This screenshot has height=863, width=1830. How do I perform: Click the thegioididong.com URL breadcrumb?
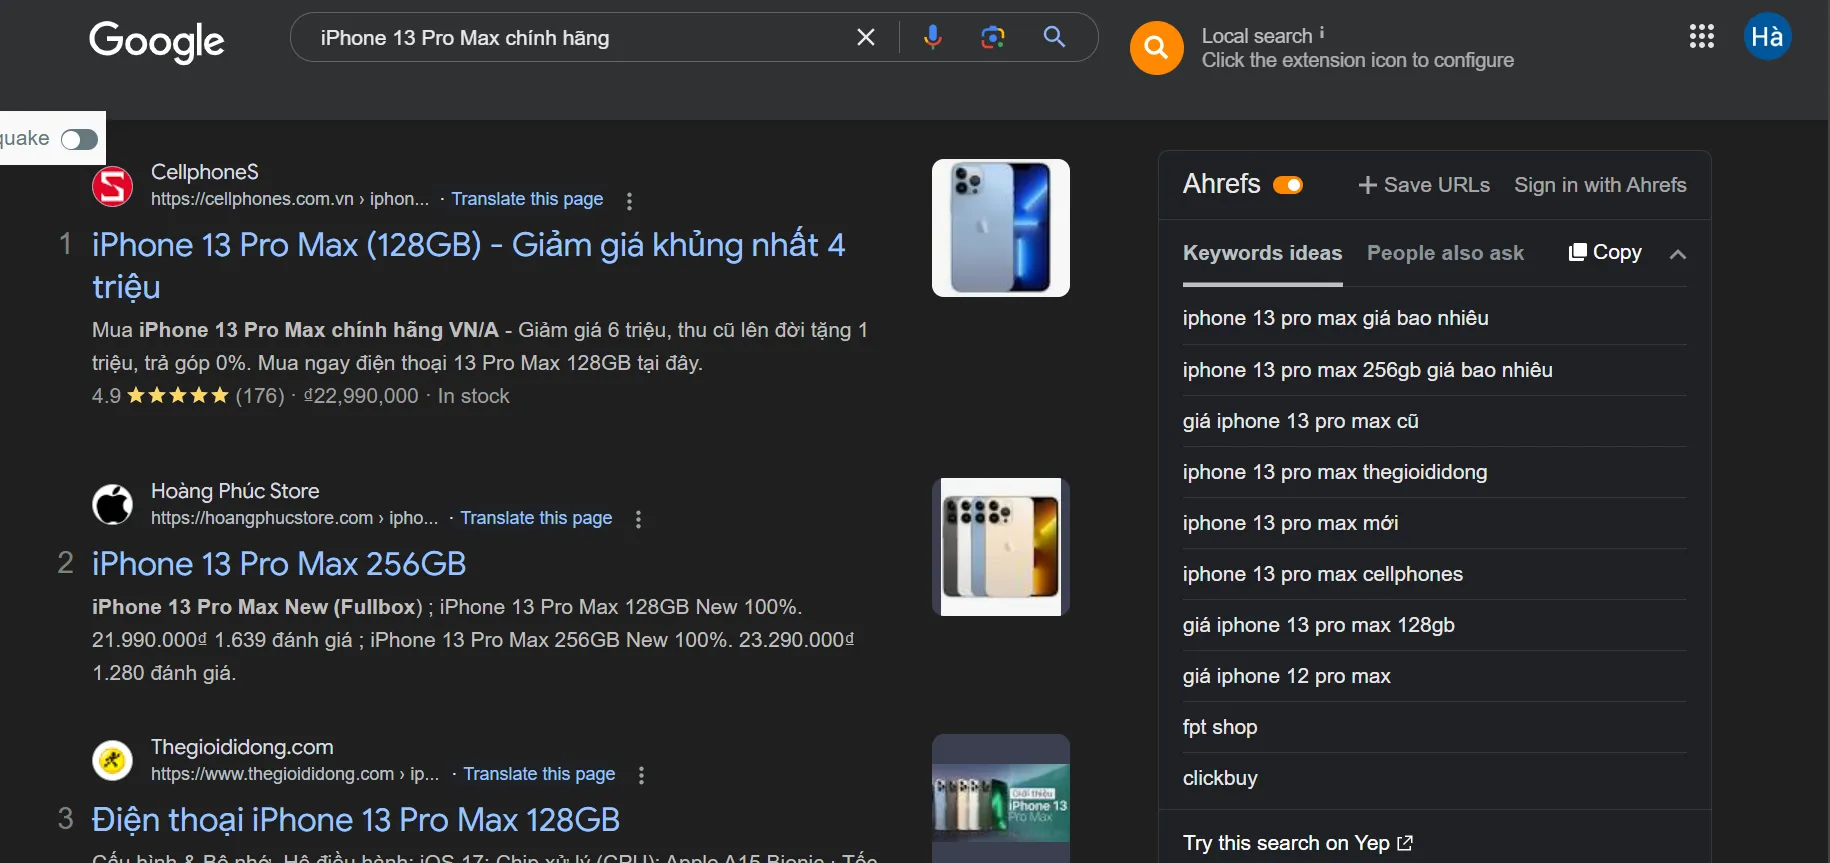tap(294, 774)
